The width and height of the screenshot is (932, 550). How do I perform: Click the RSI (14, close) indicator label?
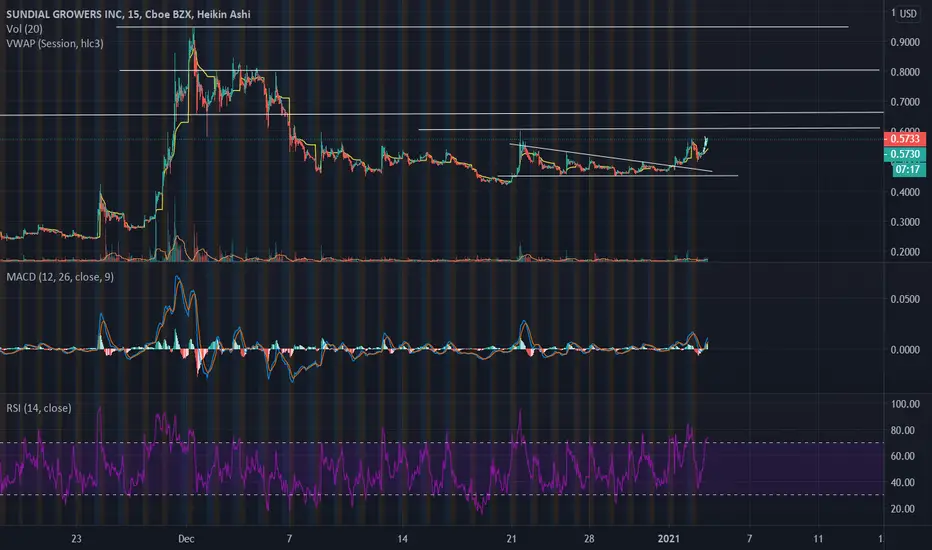39,408
